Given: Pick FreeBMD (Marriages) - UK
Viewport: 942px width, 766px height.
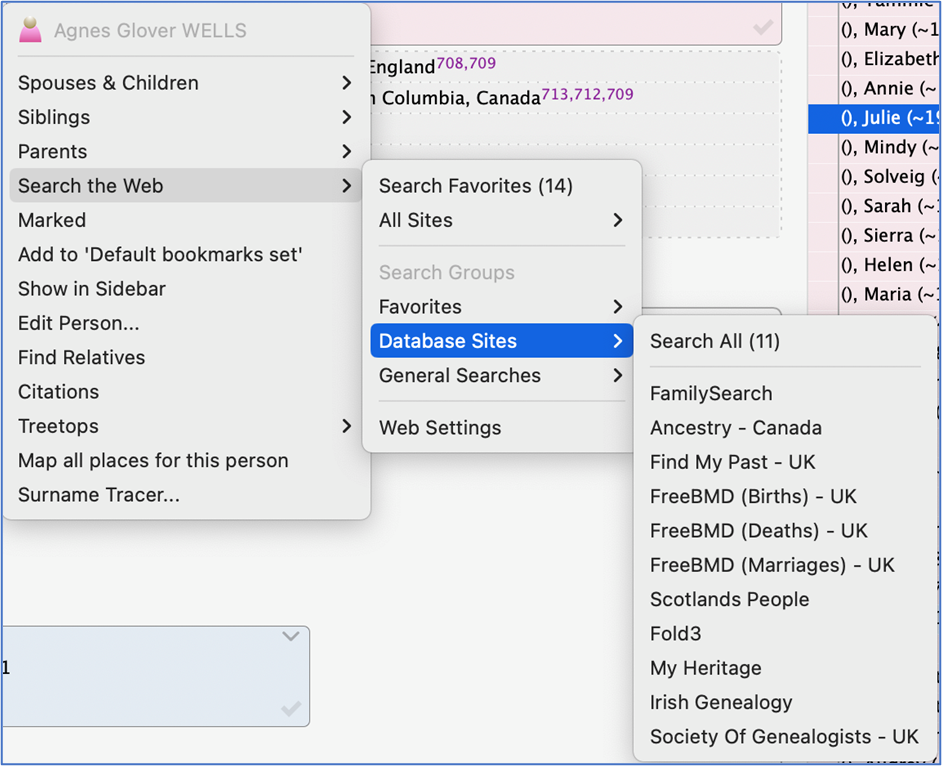Looking at the screenshot, I should pyautogui.click(x=772, y=565).
